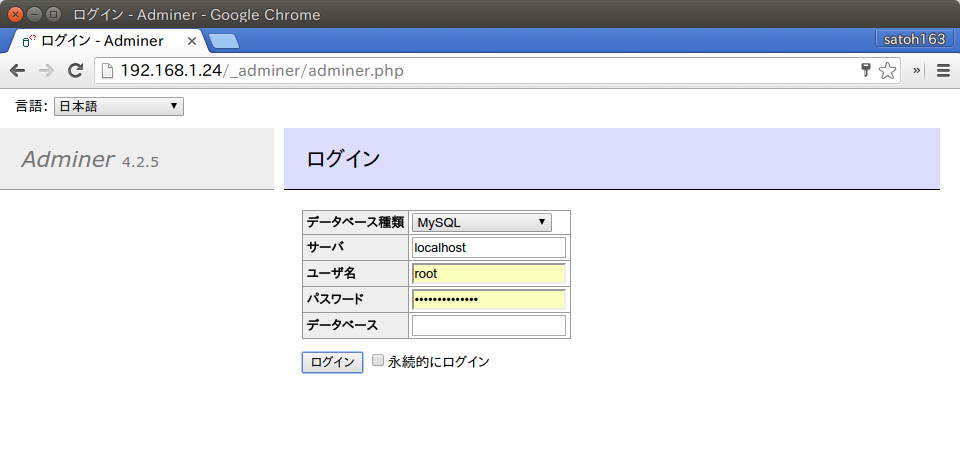Image resolution: width=960 pixels, height=451 pixels.
Task: Show hidden extensions with the double chevron
Action: [x=917, y=70]
